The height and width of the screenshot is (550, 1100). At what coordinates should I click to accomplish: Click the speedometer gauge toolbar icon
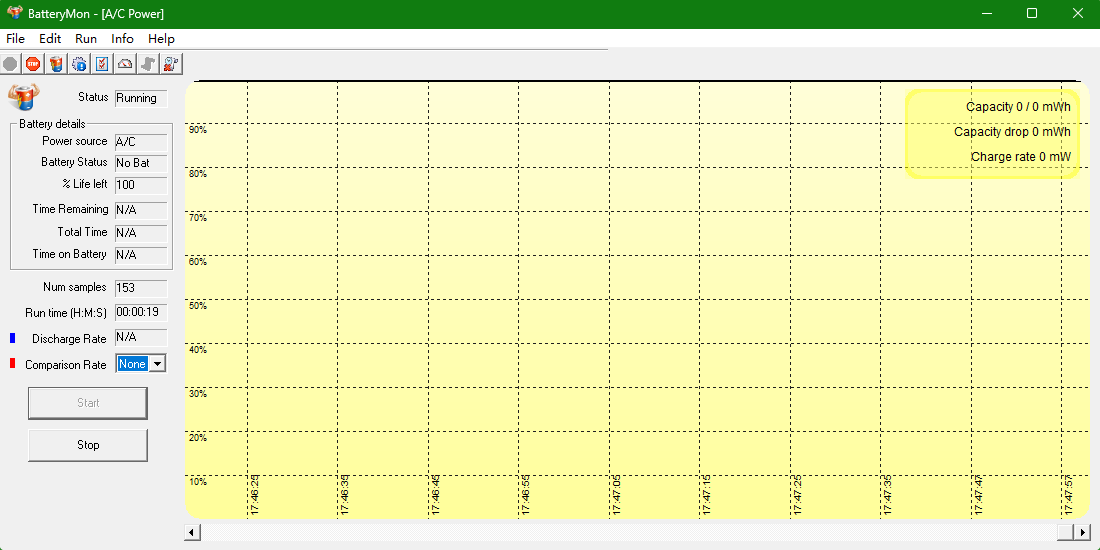[x=125, y=64]
